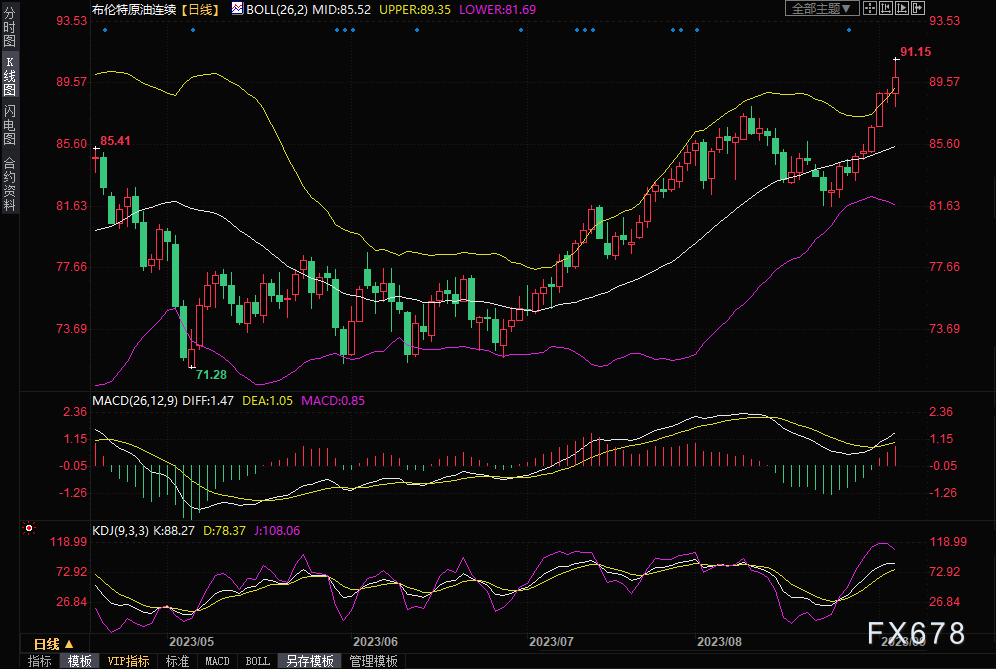The height and width of the screenshot is (669, 996).
Task: Click the BOLL indicator chart icon
Action: pyautogui.click(x=237, y=8)
